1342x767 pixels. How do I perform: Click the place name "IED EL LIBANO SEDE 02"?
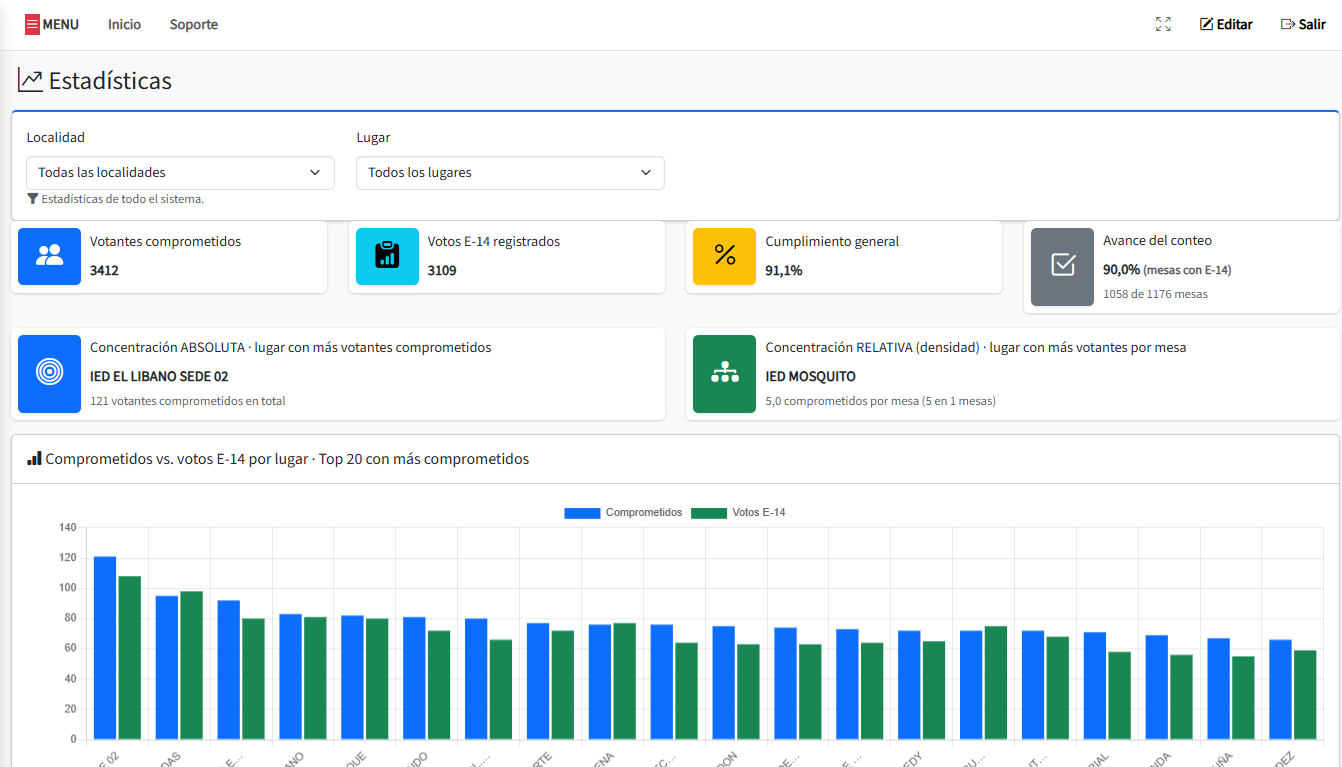coord(159,376)
